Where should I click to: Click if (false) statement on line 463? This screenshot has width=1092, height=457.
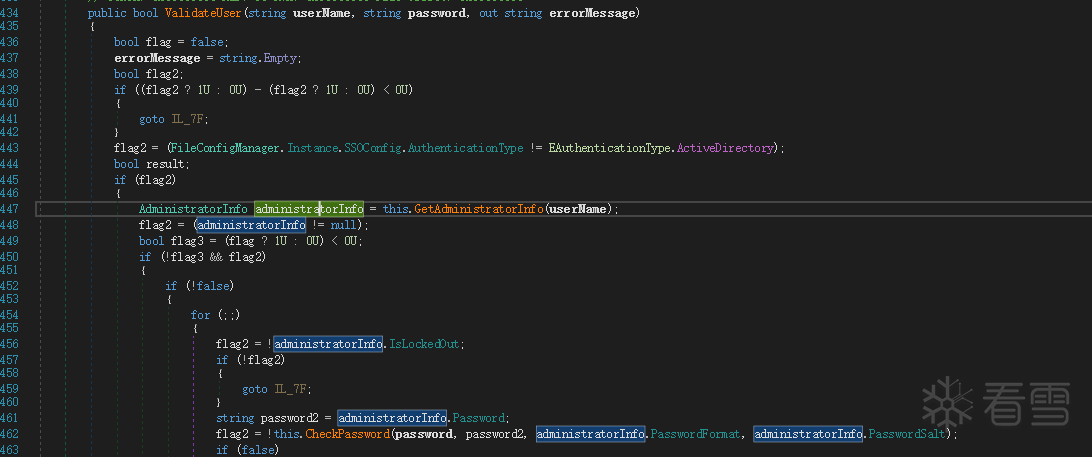(x=247, y=449)
